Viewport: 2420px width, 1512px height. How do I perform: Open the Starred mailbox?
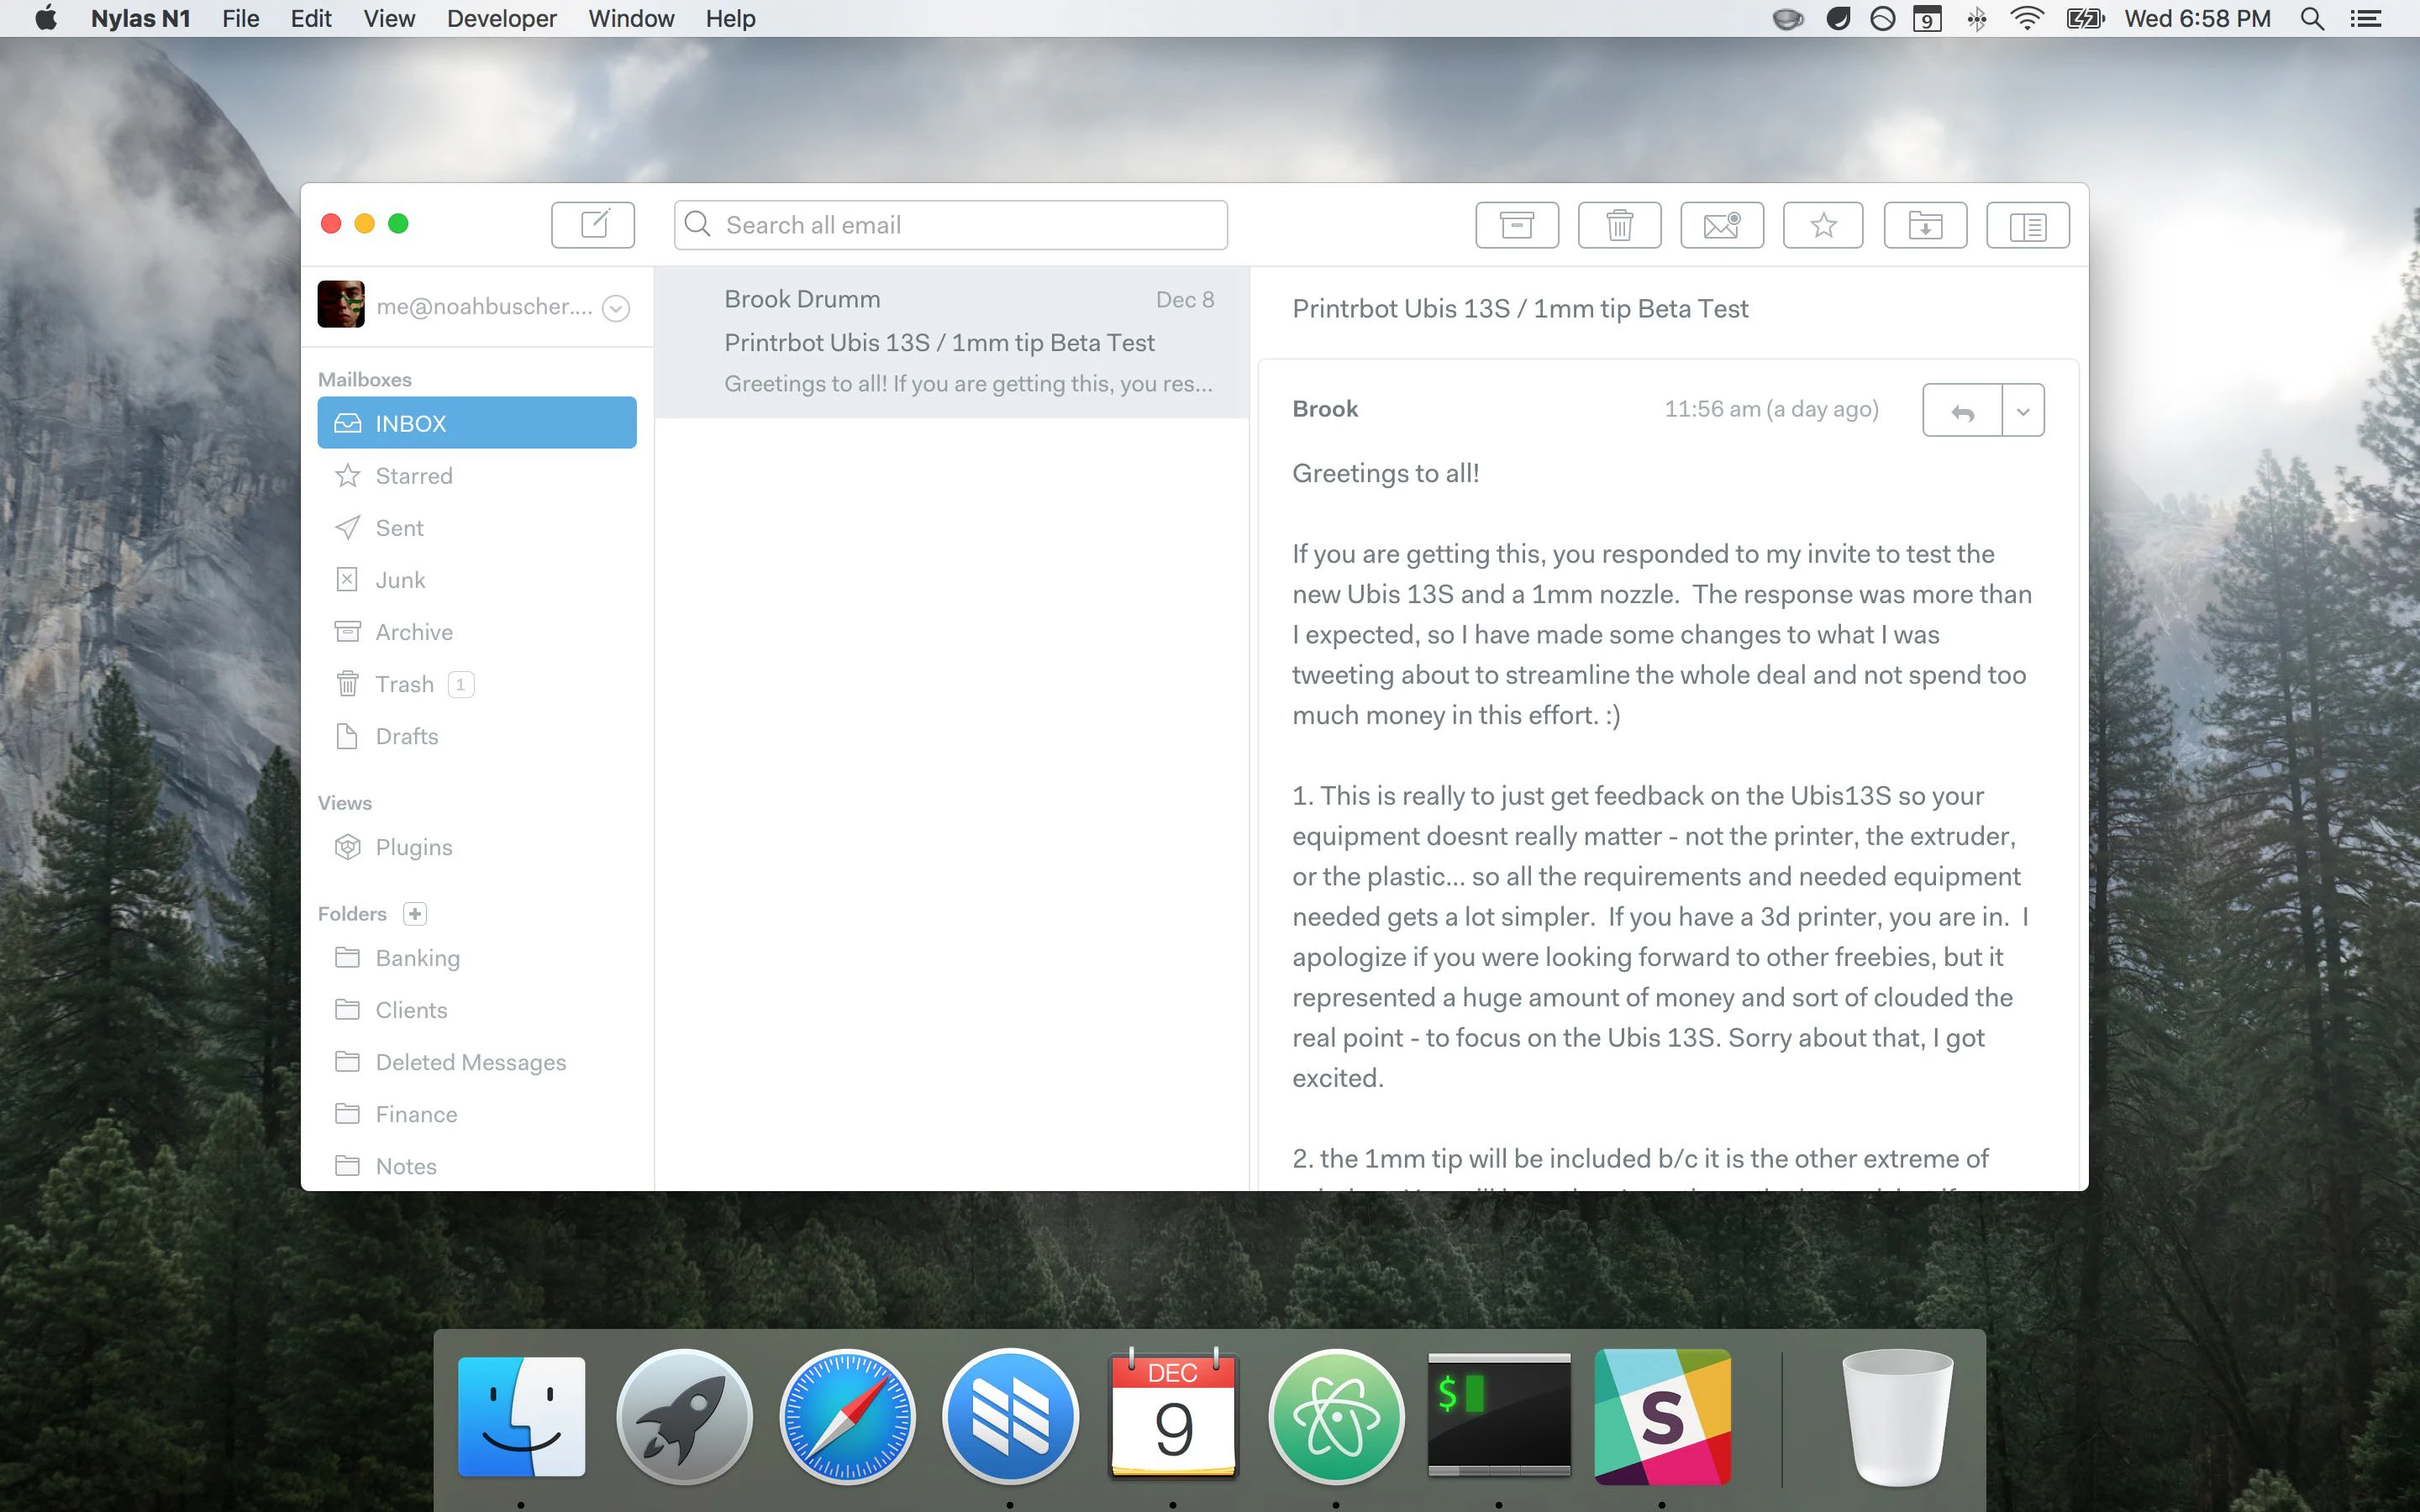point(414,476)
